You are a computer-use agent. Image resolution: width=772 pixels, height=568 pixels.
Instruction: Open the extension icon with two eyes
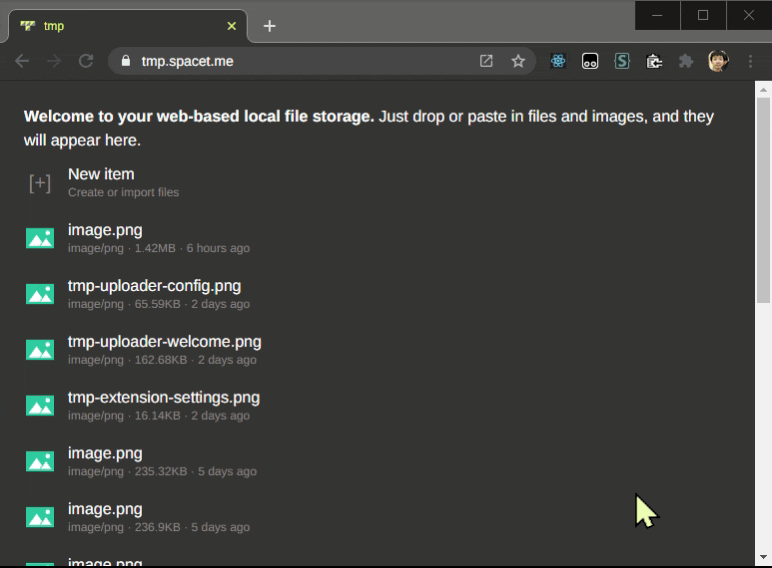pos(590,61)
